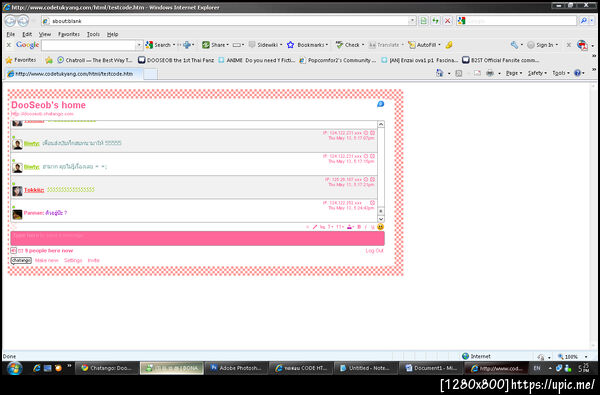The width and height of the screenshot is (600, 395).
Task: Click the search magnifier icon in IE search box
Action: tap(584, 21)
